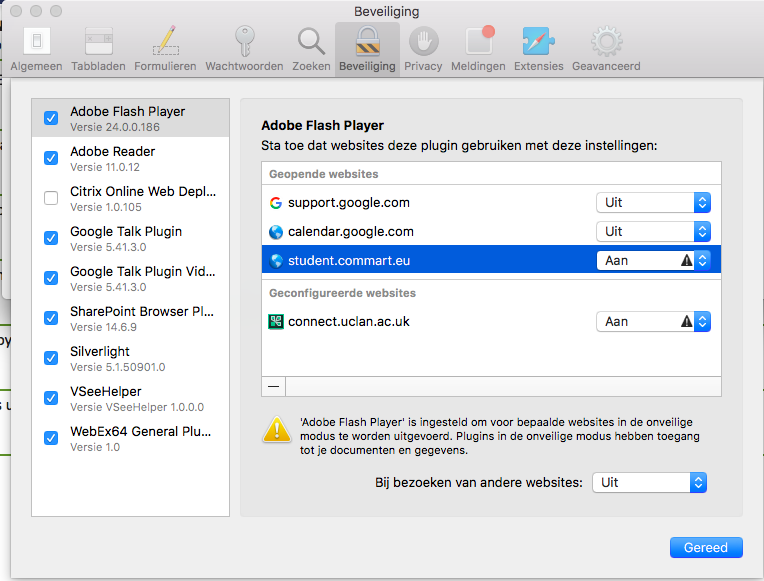Viewport: 764px width, 581px height.
Task: Open the Zoeken magnifier icon
Action: (x=311, y=41)
